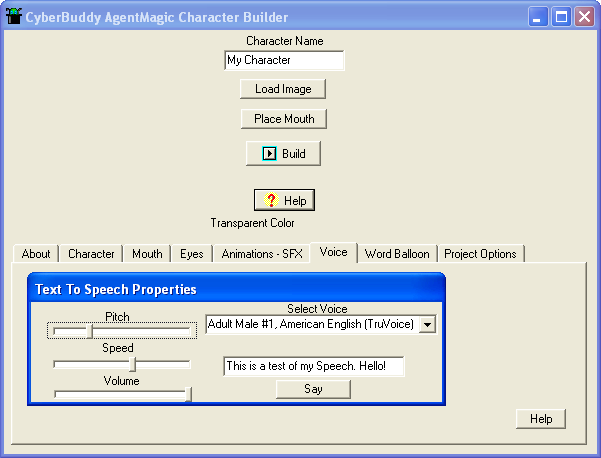Click the CyberBuddy title bar app icon
This screenshot has width=601, height=458.
14,17
